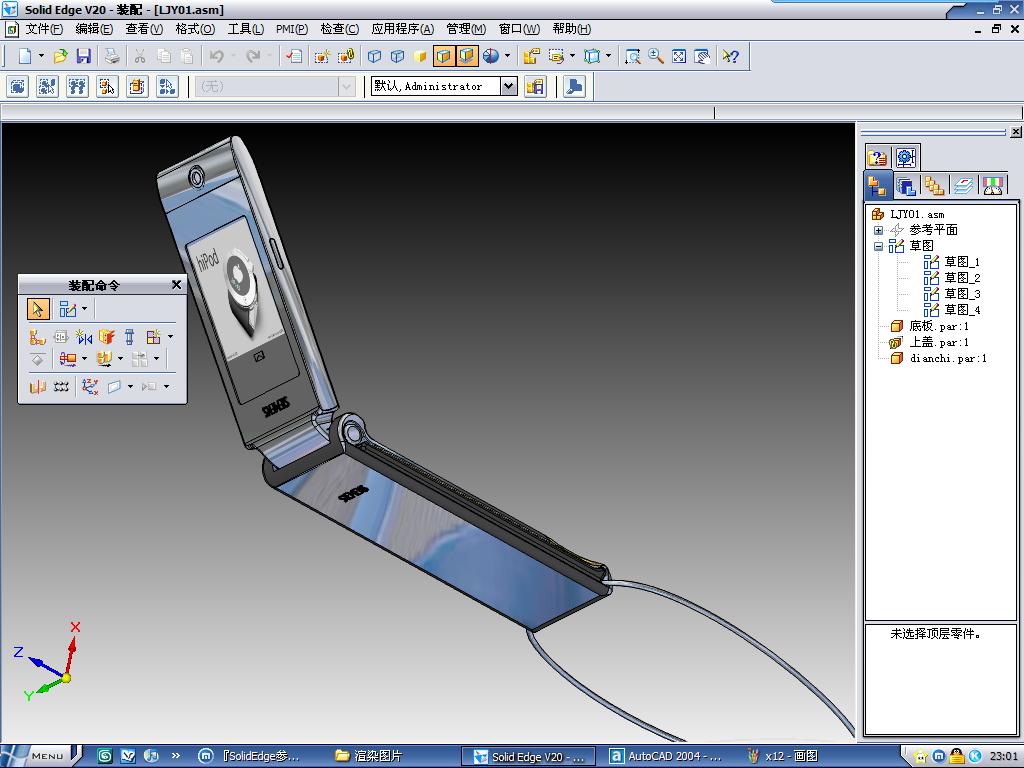
Task: Click the Fit view icon
Action: tap(679, 57)
